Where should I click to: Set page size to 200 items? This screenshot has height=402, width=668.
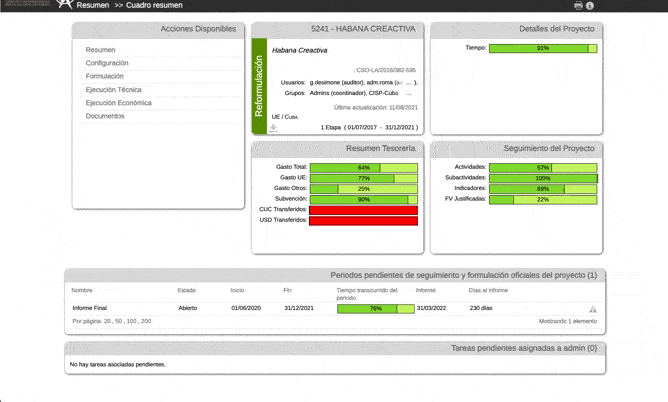[x=146, y=321]
